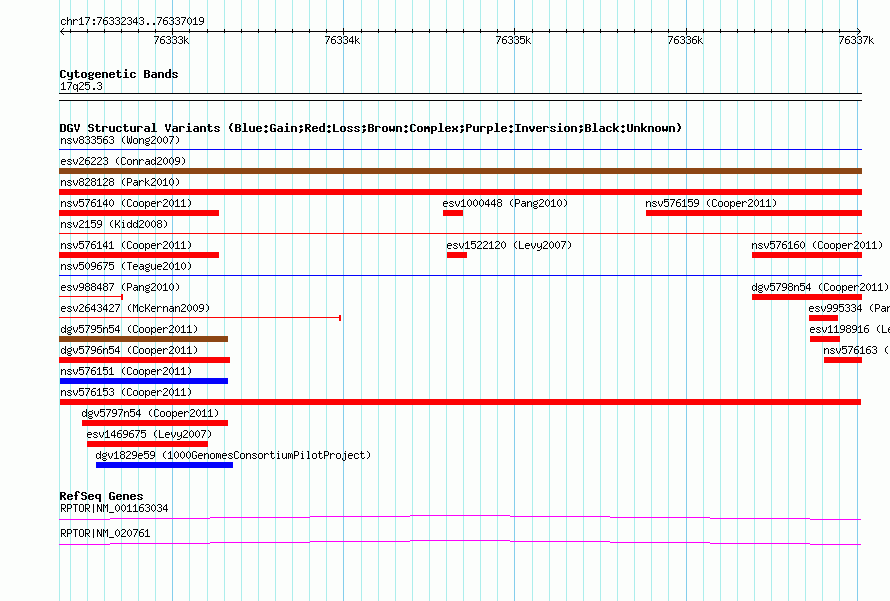Click the red bar under nsv576159
Image resolution: width=890 pixels, height=601 pixels.
(x=754, y=213)
